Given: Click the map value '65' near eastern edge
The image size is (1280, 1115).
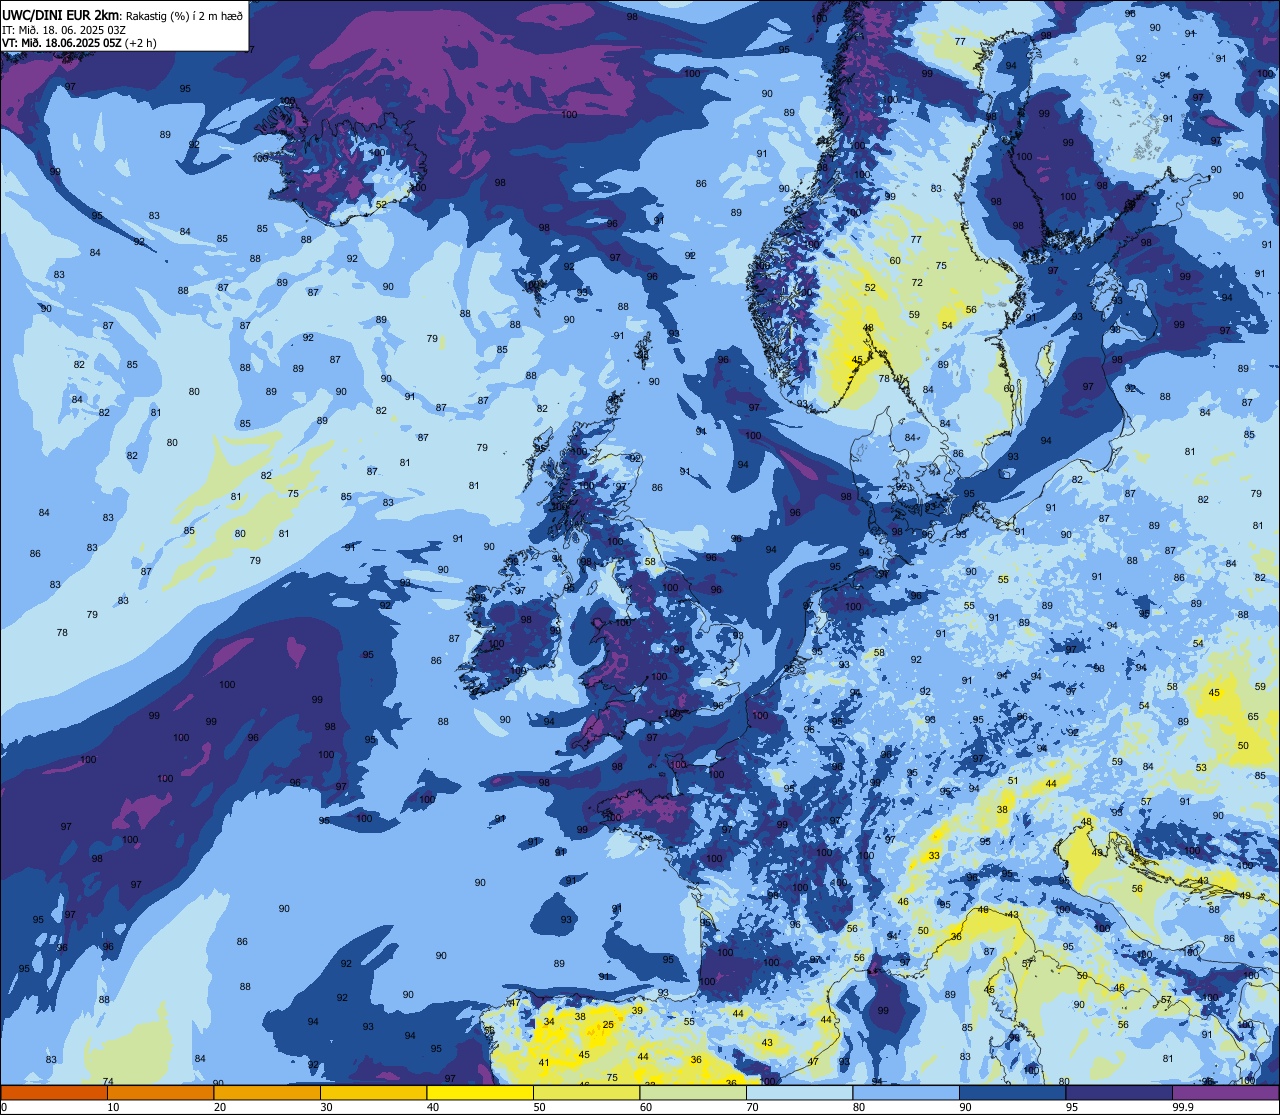Looking at the screenshot, I should click(x=1253, y=717).
